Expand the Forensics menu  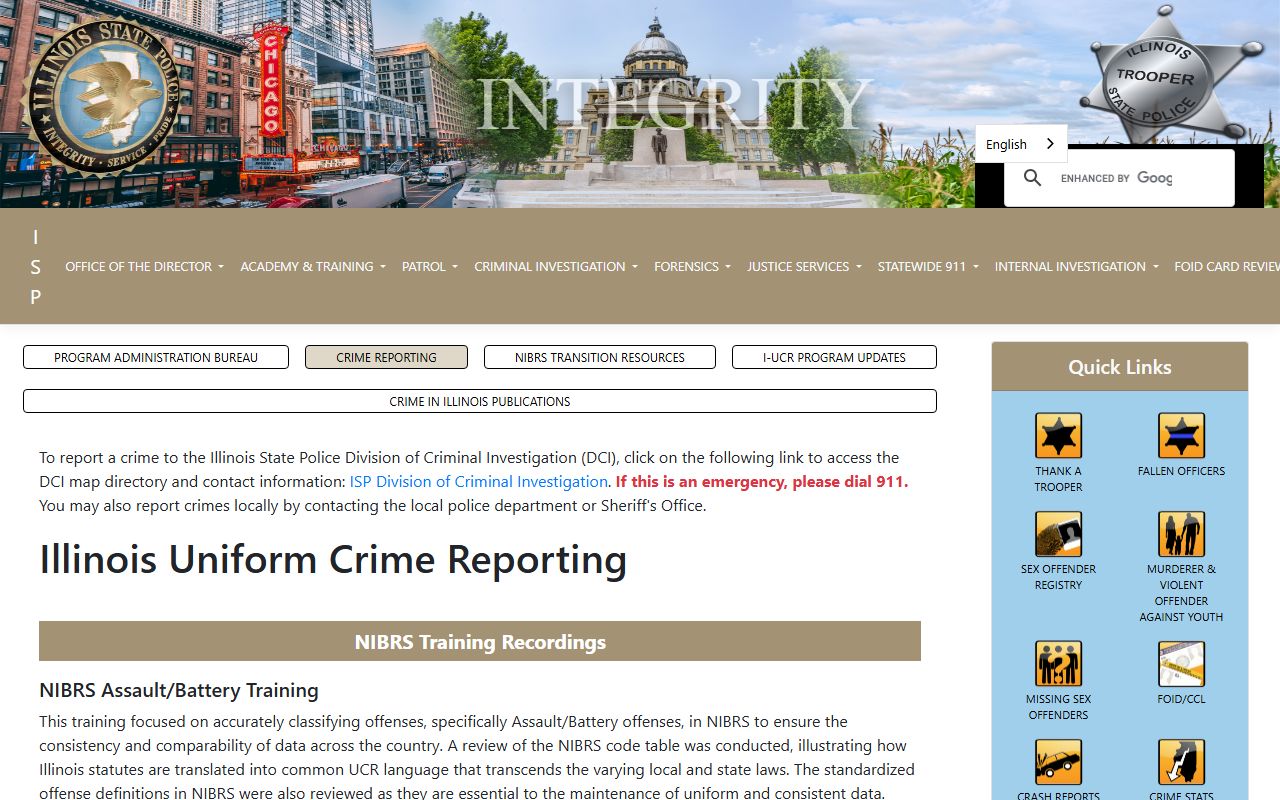click(692, 266)
